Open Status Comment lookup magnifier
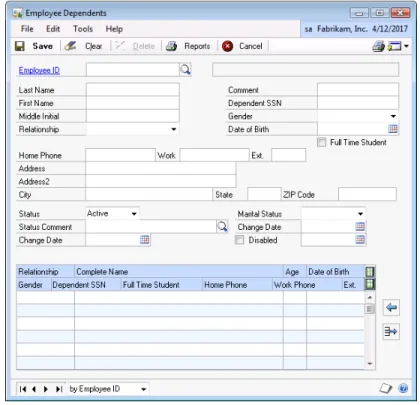 [222, 227]
